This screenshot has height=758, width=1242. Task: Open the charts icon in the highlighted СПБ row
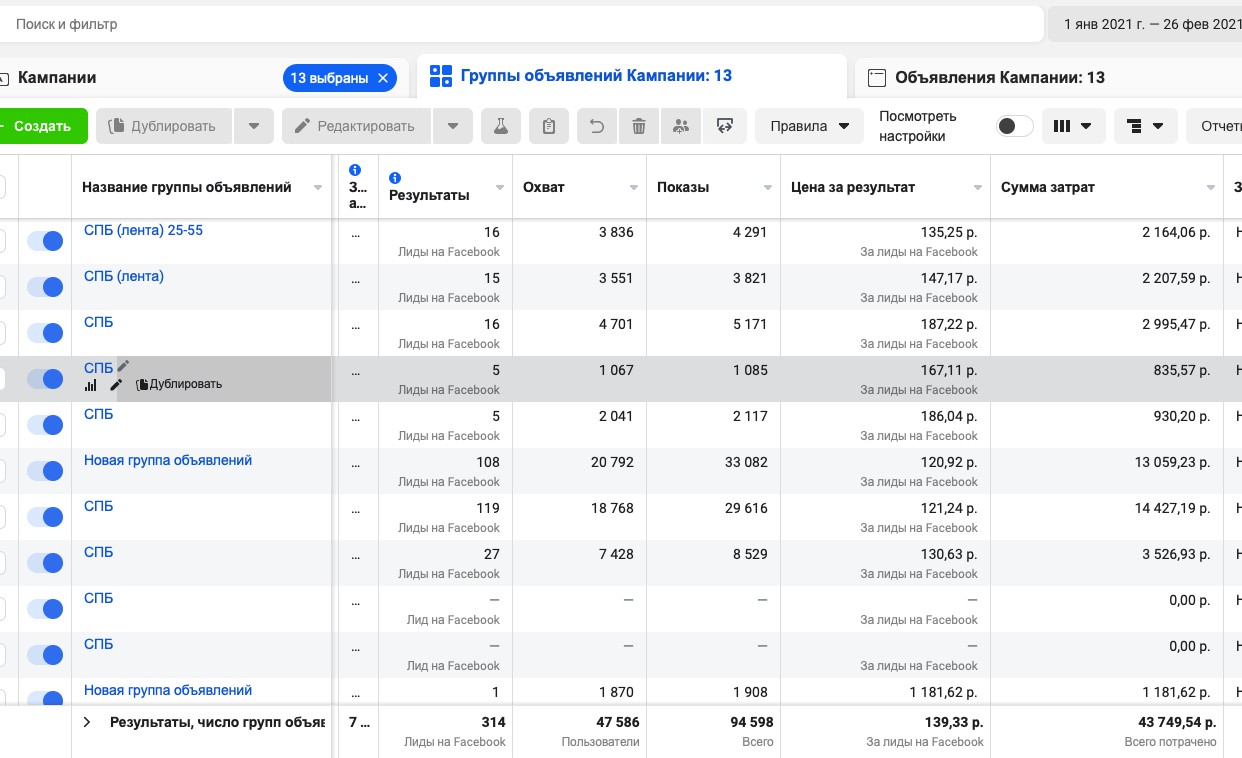coord(91,385)
